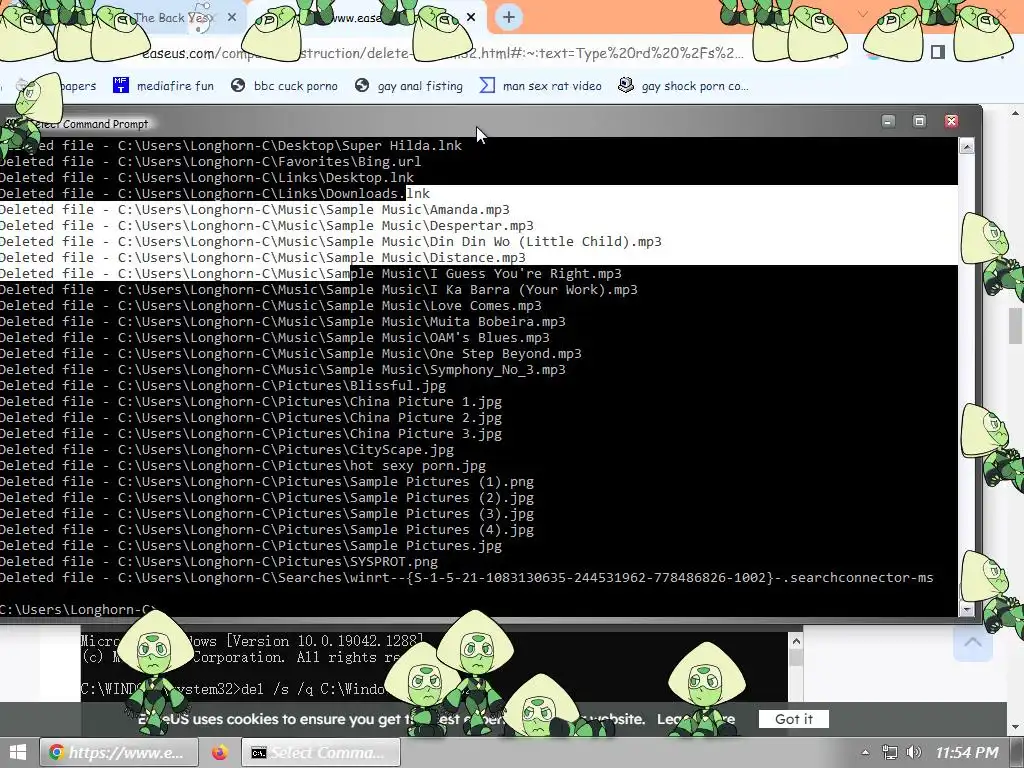The image size is (1024, 768).
Task: Click the line deleting Despertar.mp3
Action: coord(267,225)
